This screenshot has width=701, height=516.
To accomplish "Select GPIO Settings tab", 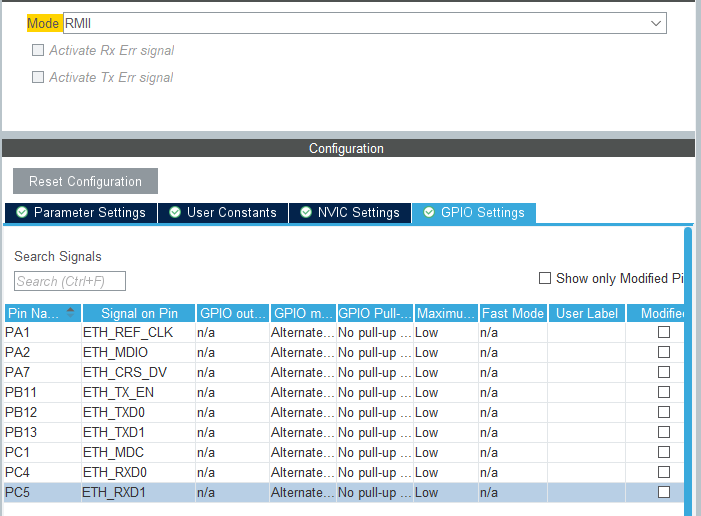I will pos(474,212).
